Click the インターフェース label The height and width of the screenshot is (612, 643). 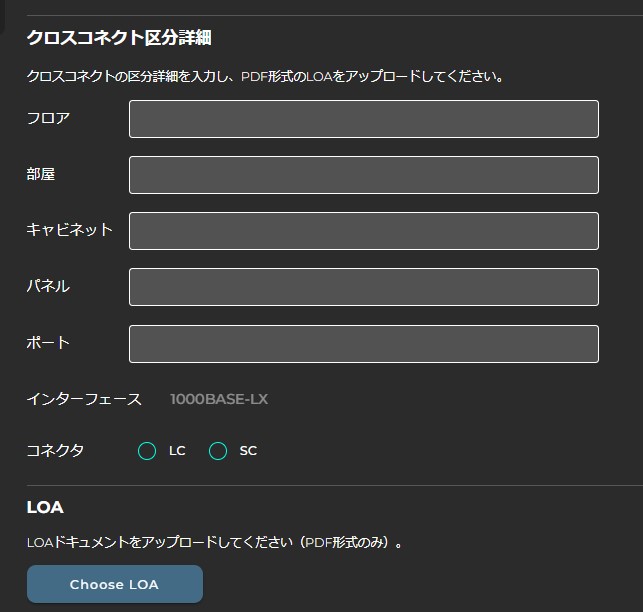point(84,400)
